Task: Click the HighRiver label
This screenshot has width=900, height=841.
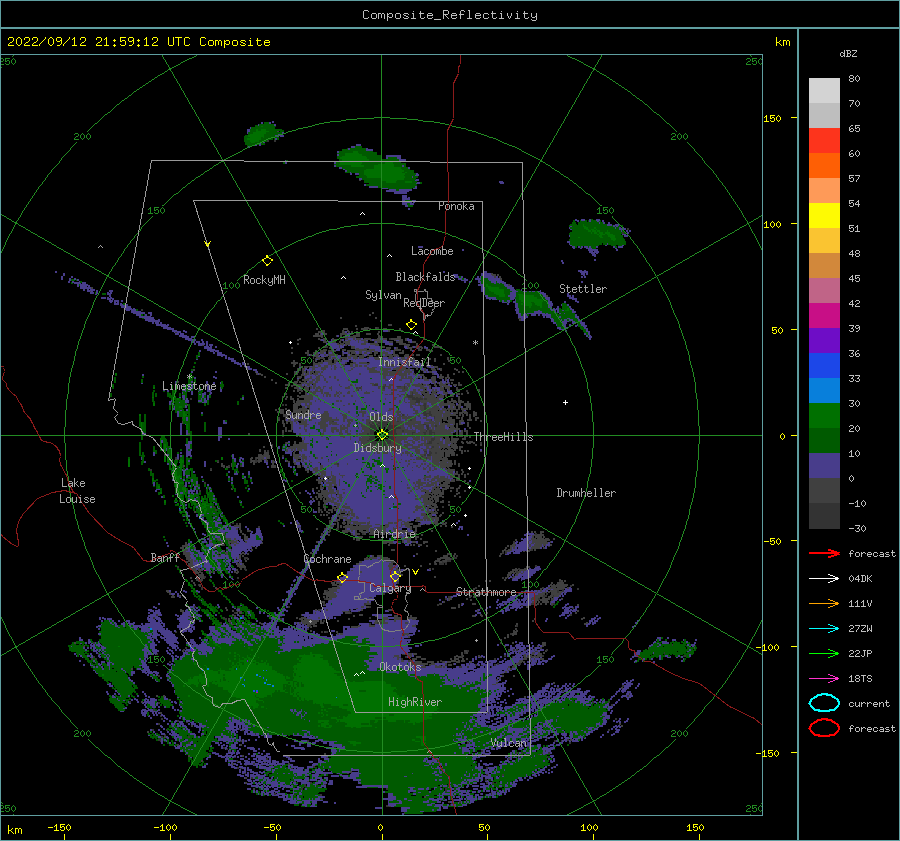Action: [x=415, y=702]
